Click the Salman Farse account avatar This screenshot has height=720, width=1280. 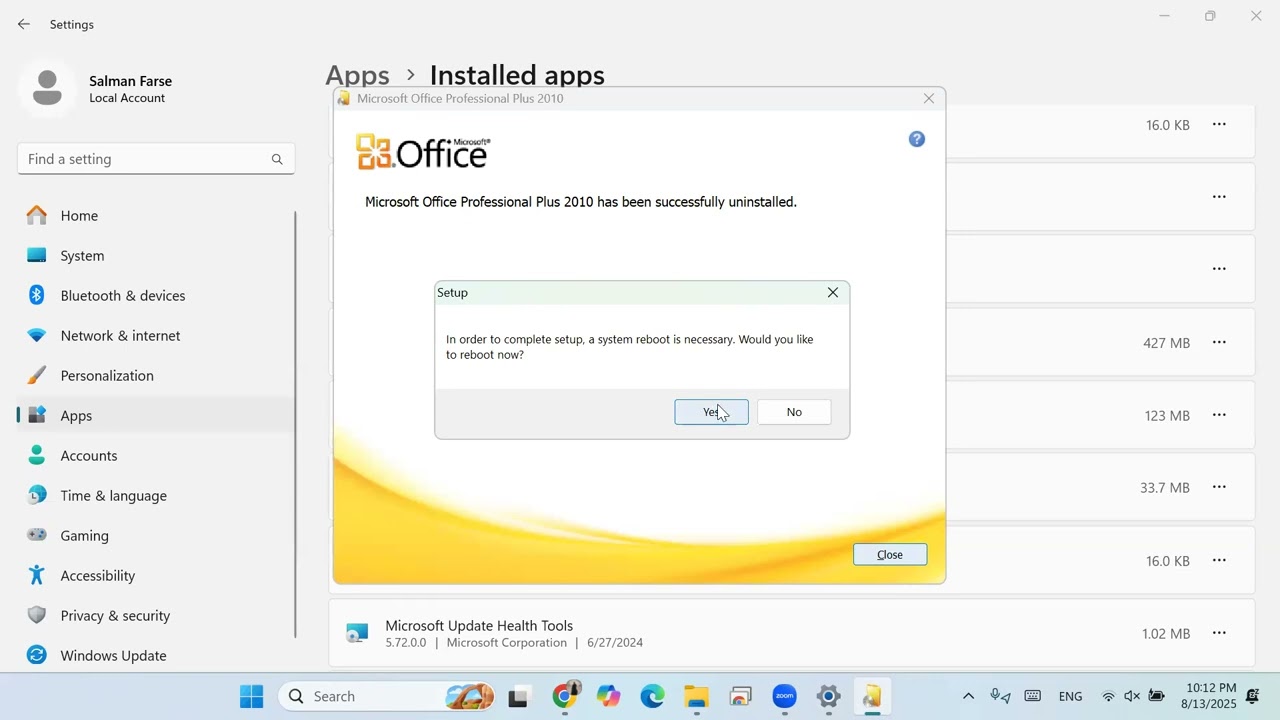tap(46, 88)
